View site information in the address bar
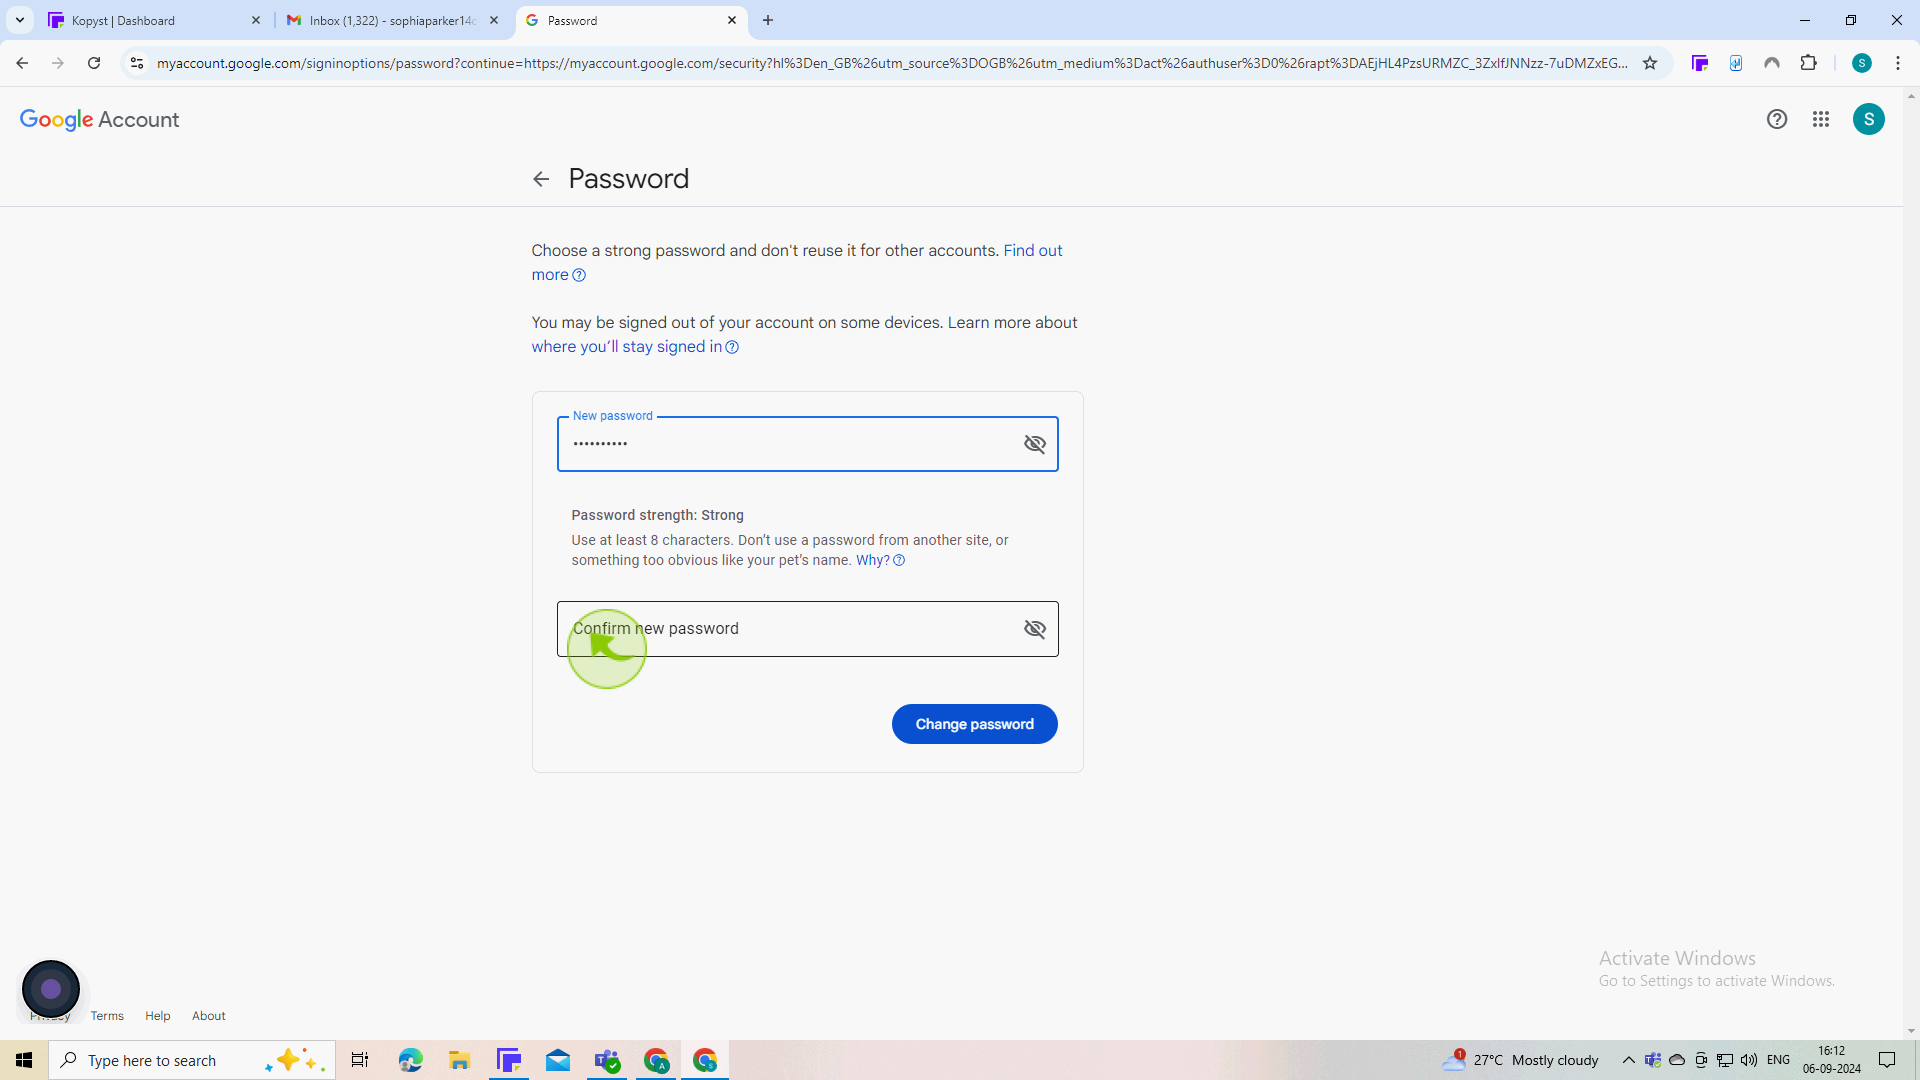The width and height of the screenshot is (1920, 1080). click(137, 63)
